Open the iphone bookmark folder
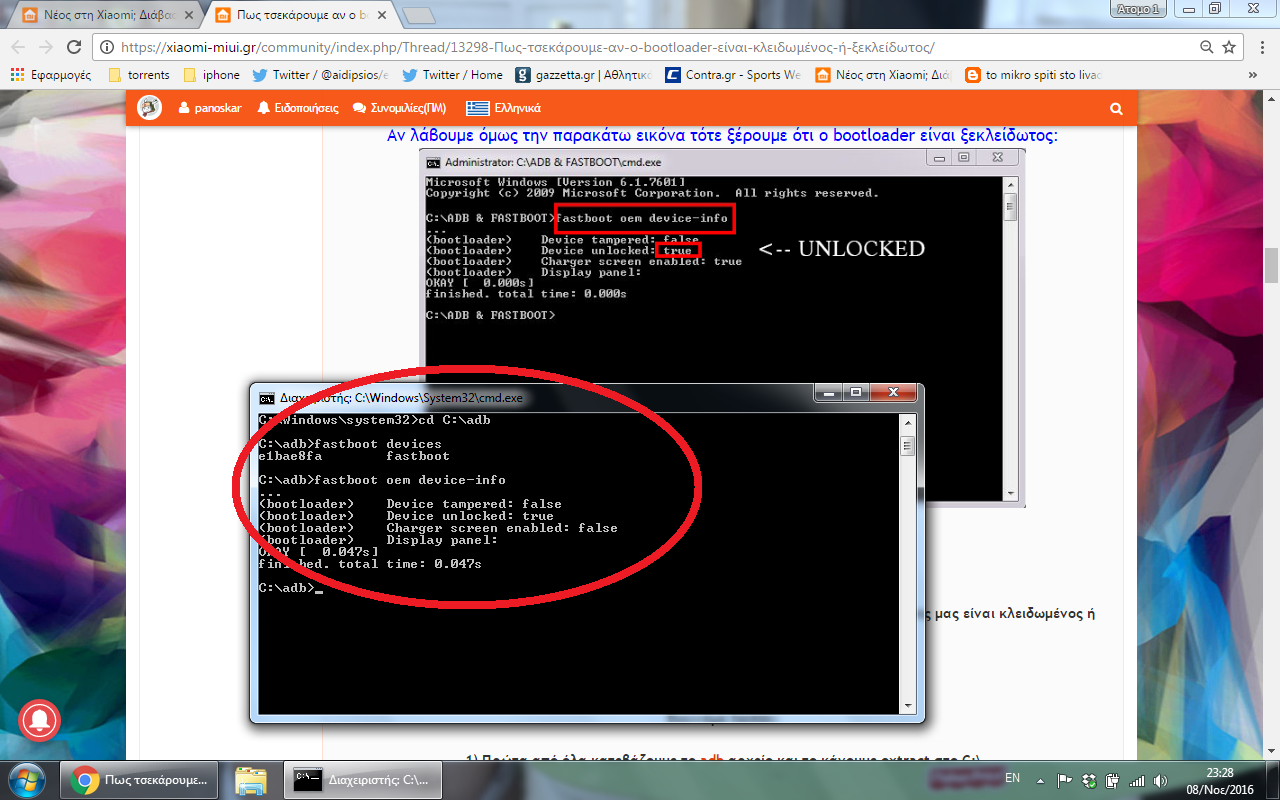This screenshot has height=800, width=1280. (x=211, y=75)
